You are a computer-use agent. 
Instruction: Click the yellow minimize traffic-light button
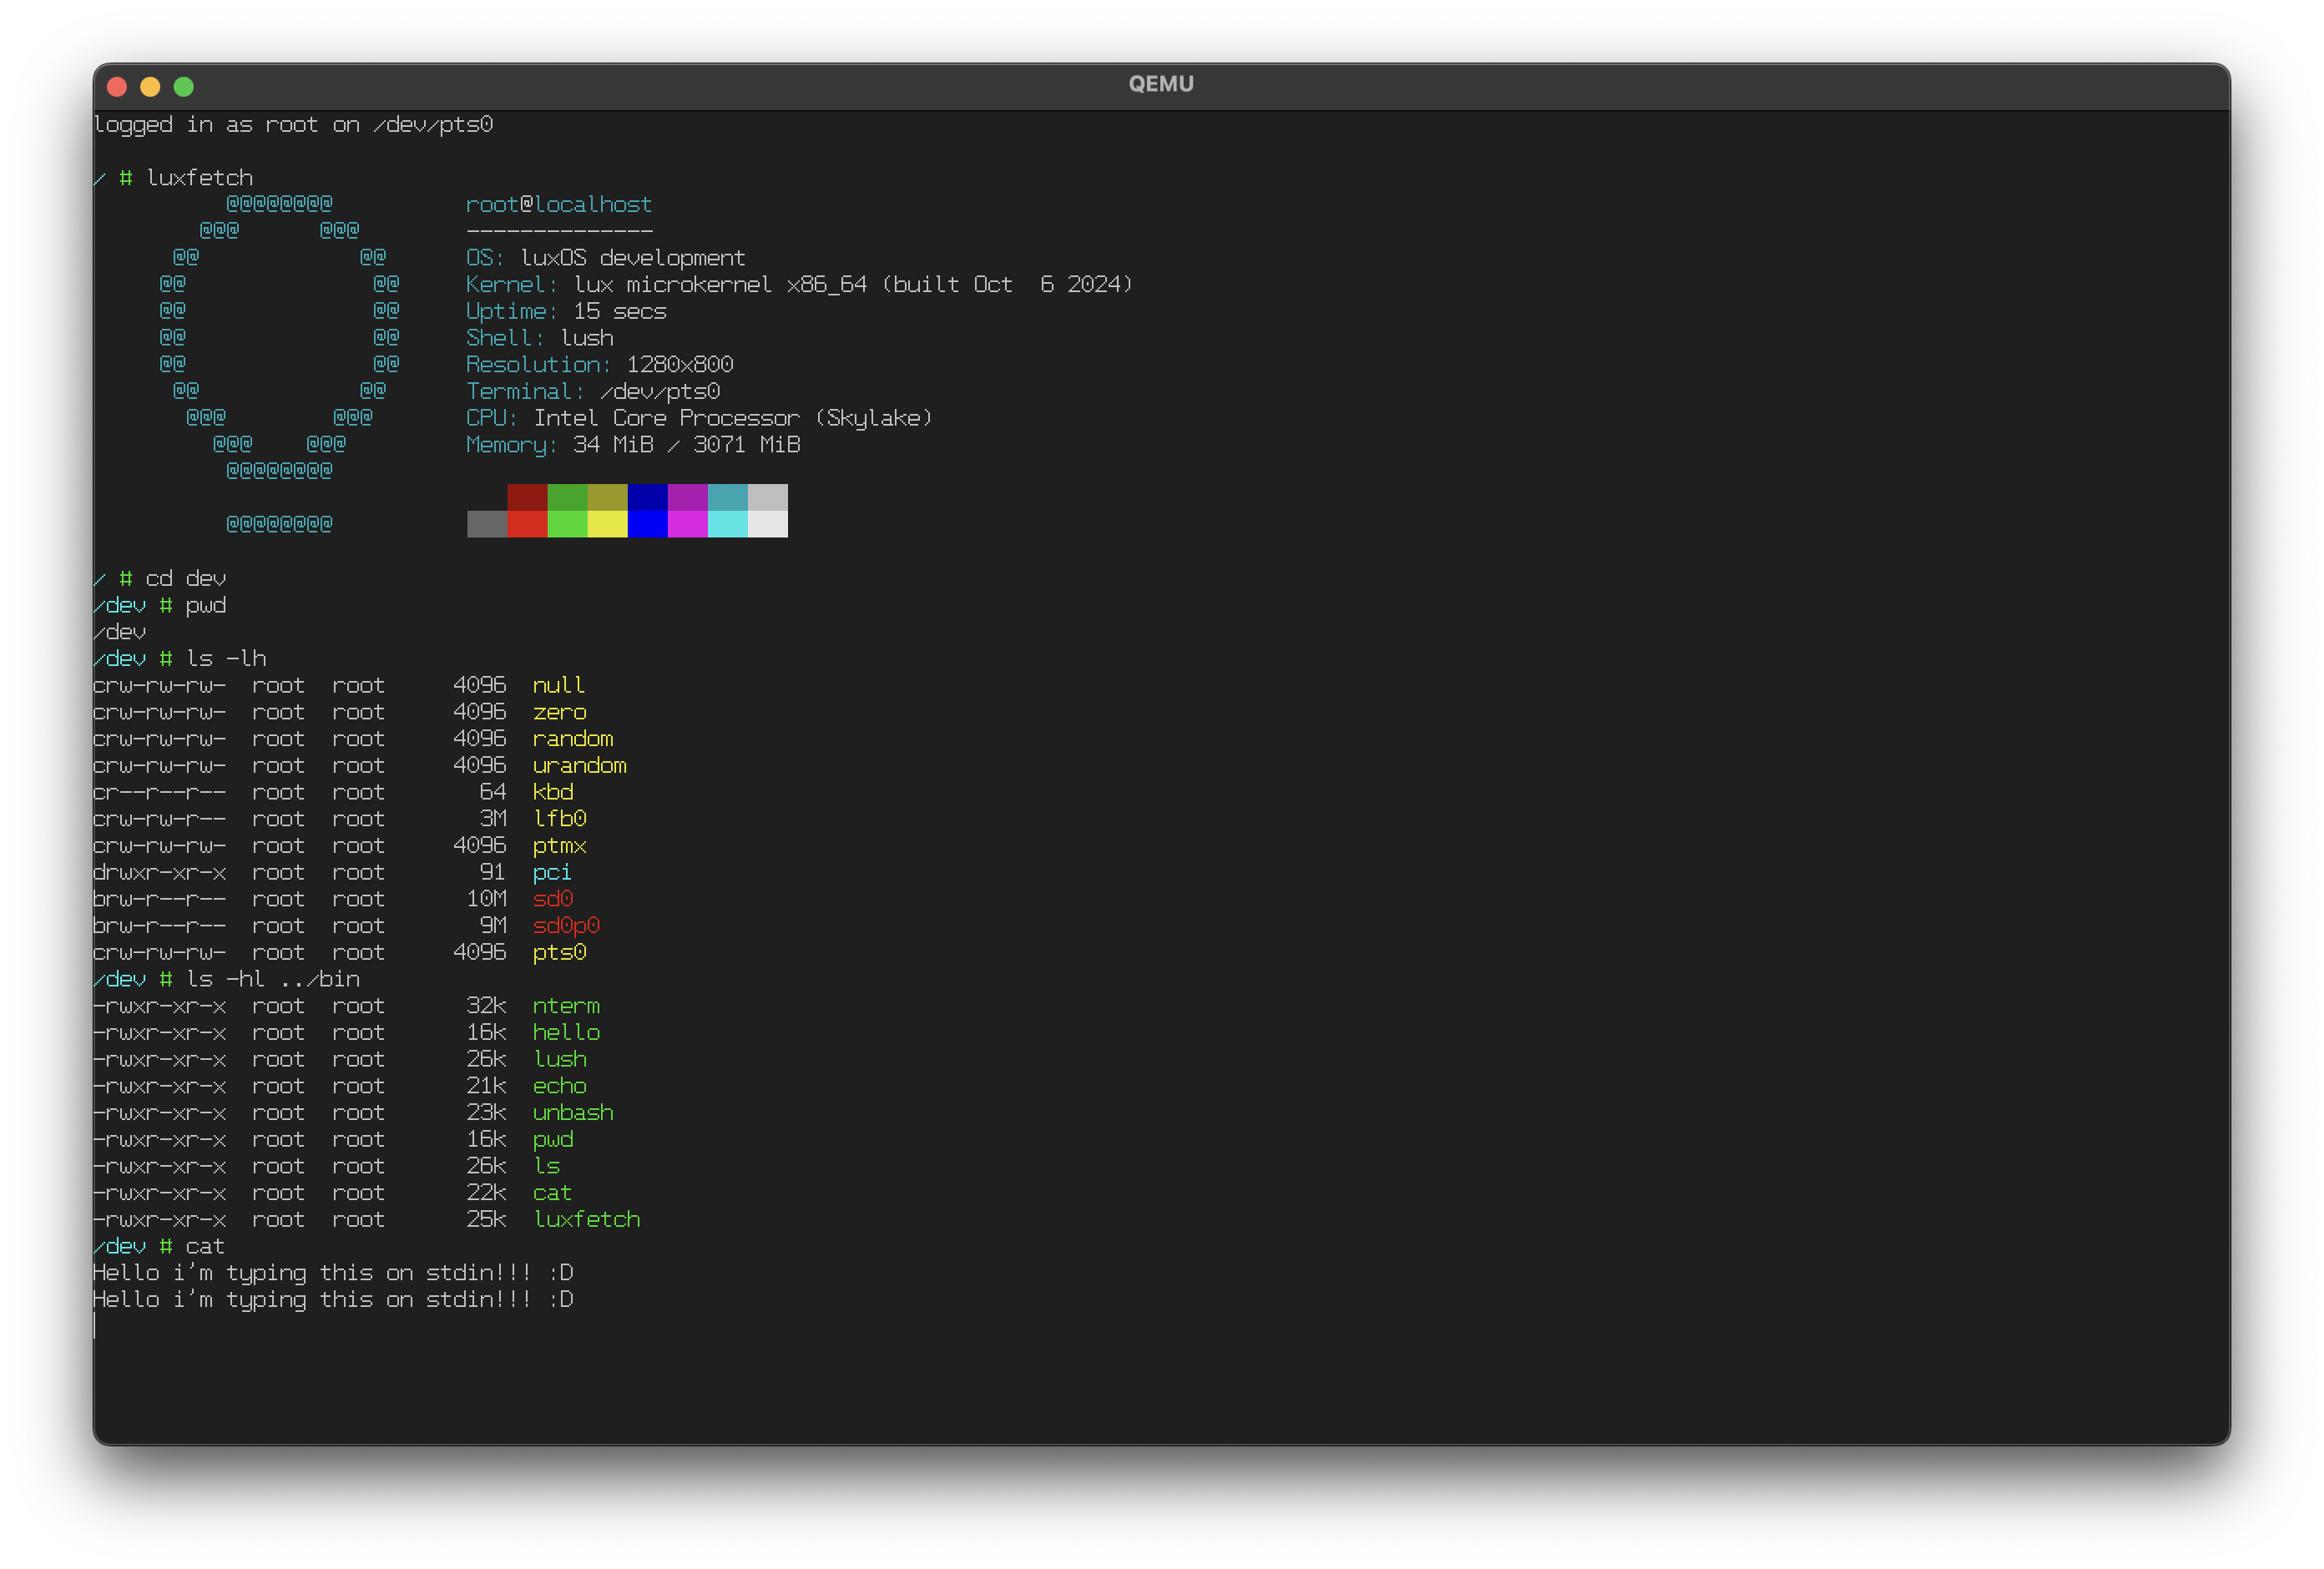pos(150,86)
